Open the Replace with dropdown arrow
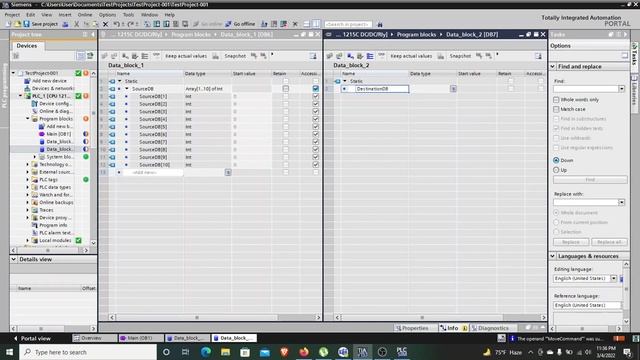 click(x=621, y=202)
